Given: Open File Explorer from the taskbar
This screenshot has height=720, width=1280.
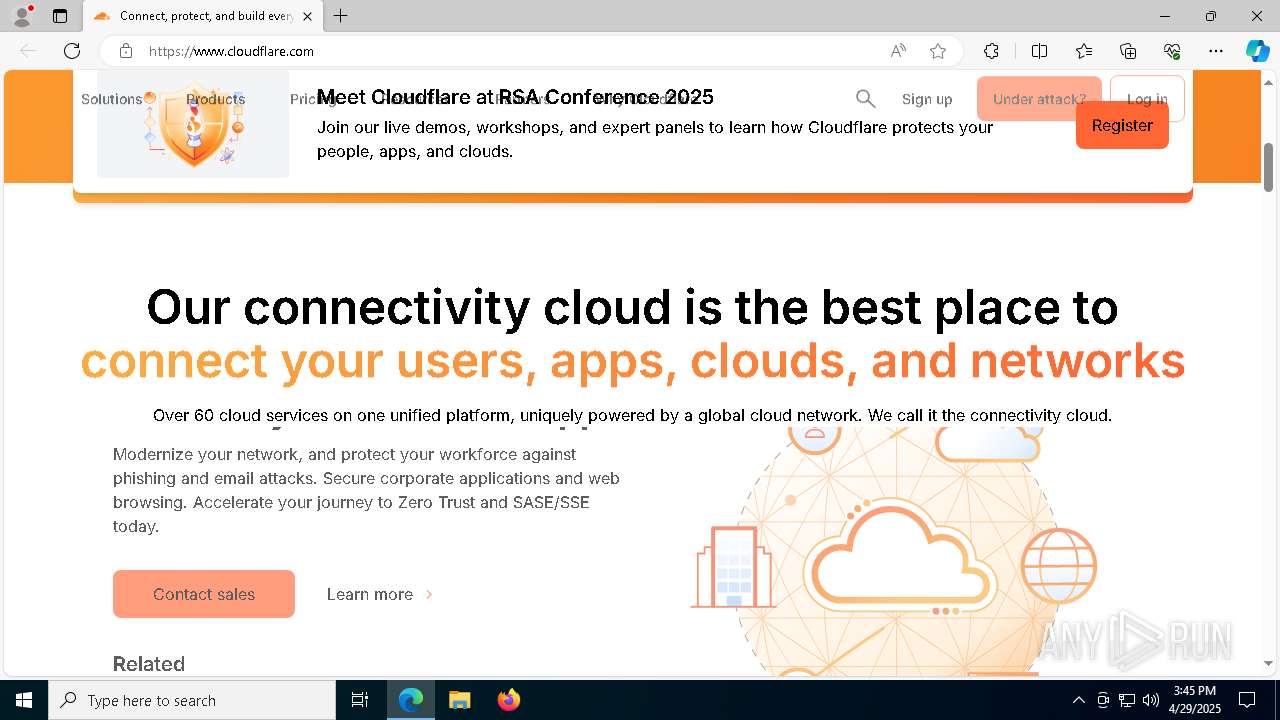Looking at the screenshot, I should 459,700.
